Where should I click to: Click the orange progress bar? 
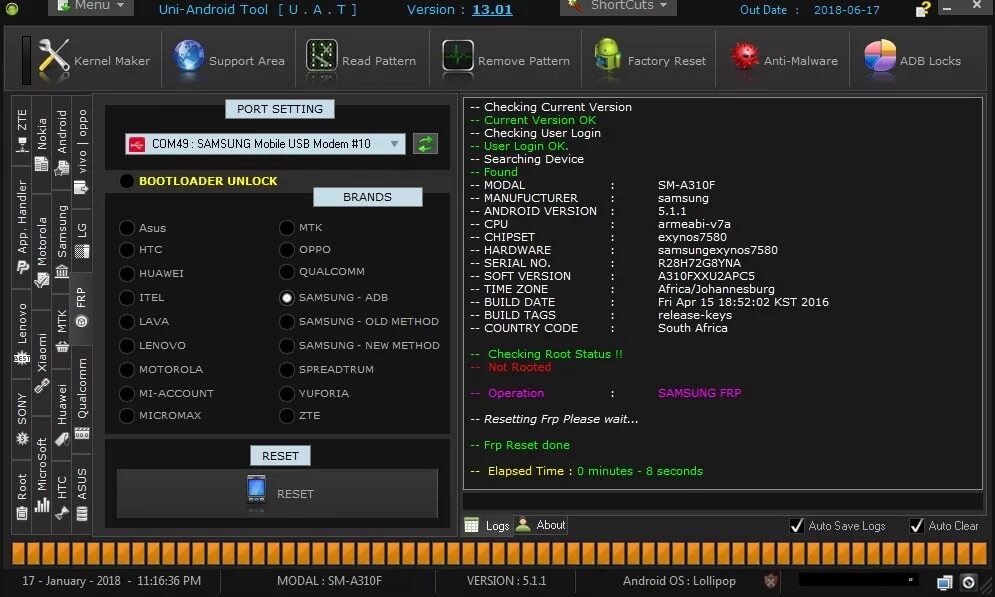coord(497,553)
